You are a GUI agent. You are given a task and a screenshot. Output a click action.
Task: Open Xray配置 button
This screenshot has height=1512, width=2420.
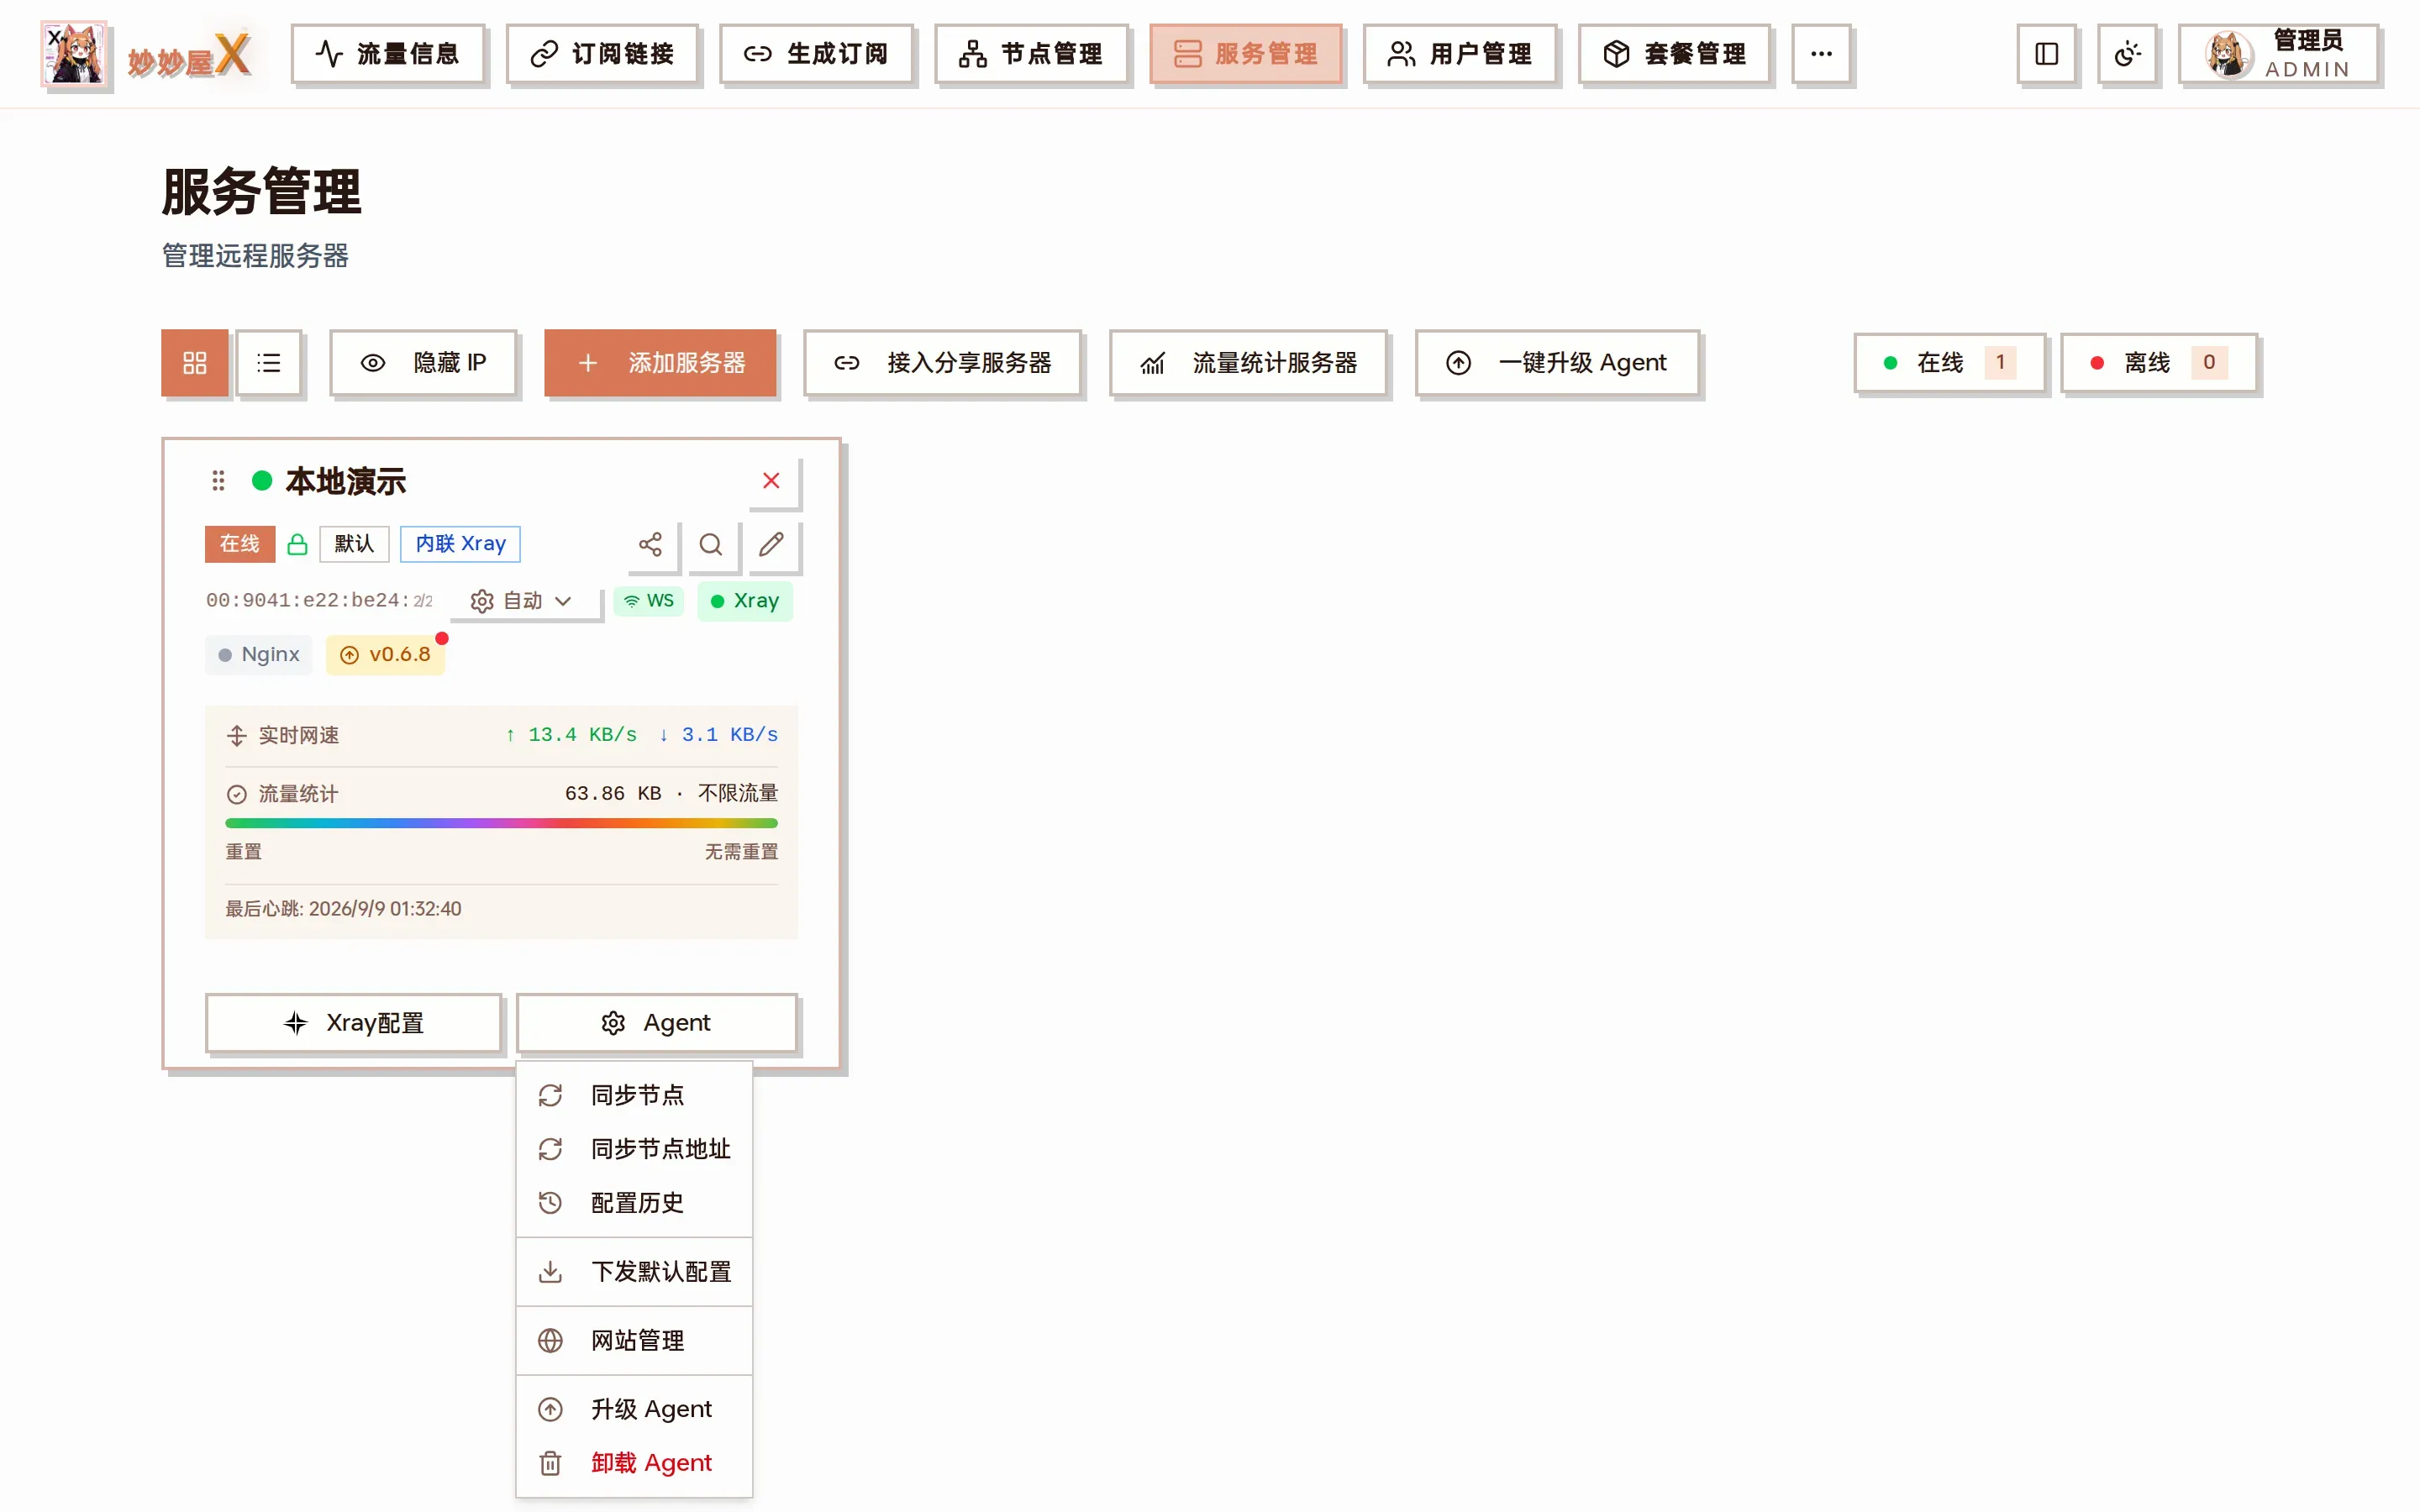point(353,1023)
